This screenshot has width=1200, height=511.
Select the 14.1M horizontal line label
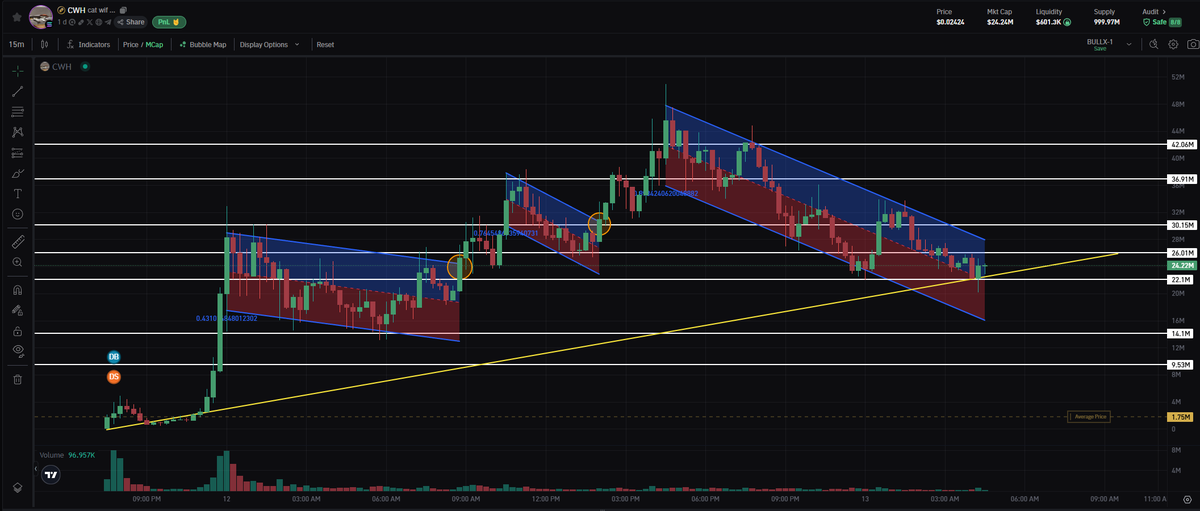1180,333
